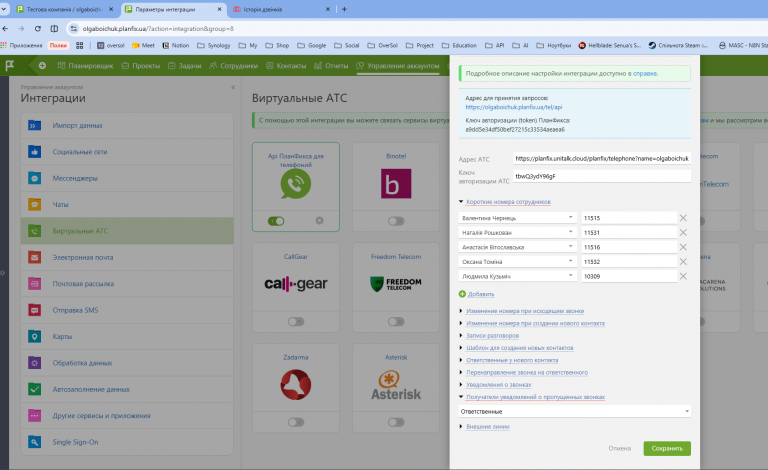Open the справке help link

(x=645, y=73)
